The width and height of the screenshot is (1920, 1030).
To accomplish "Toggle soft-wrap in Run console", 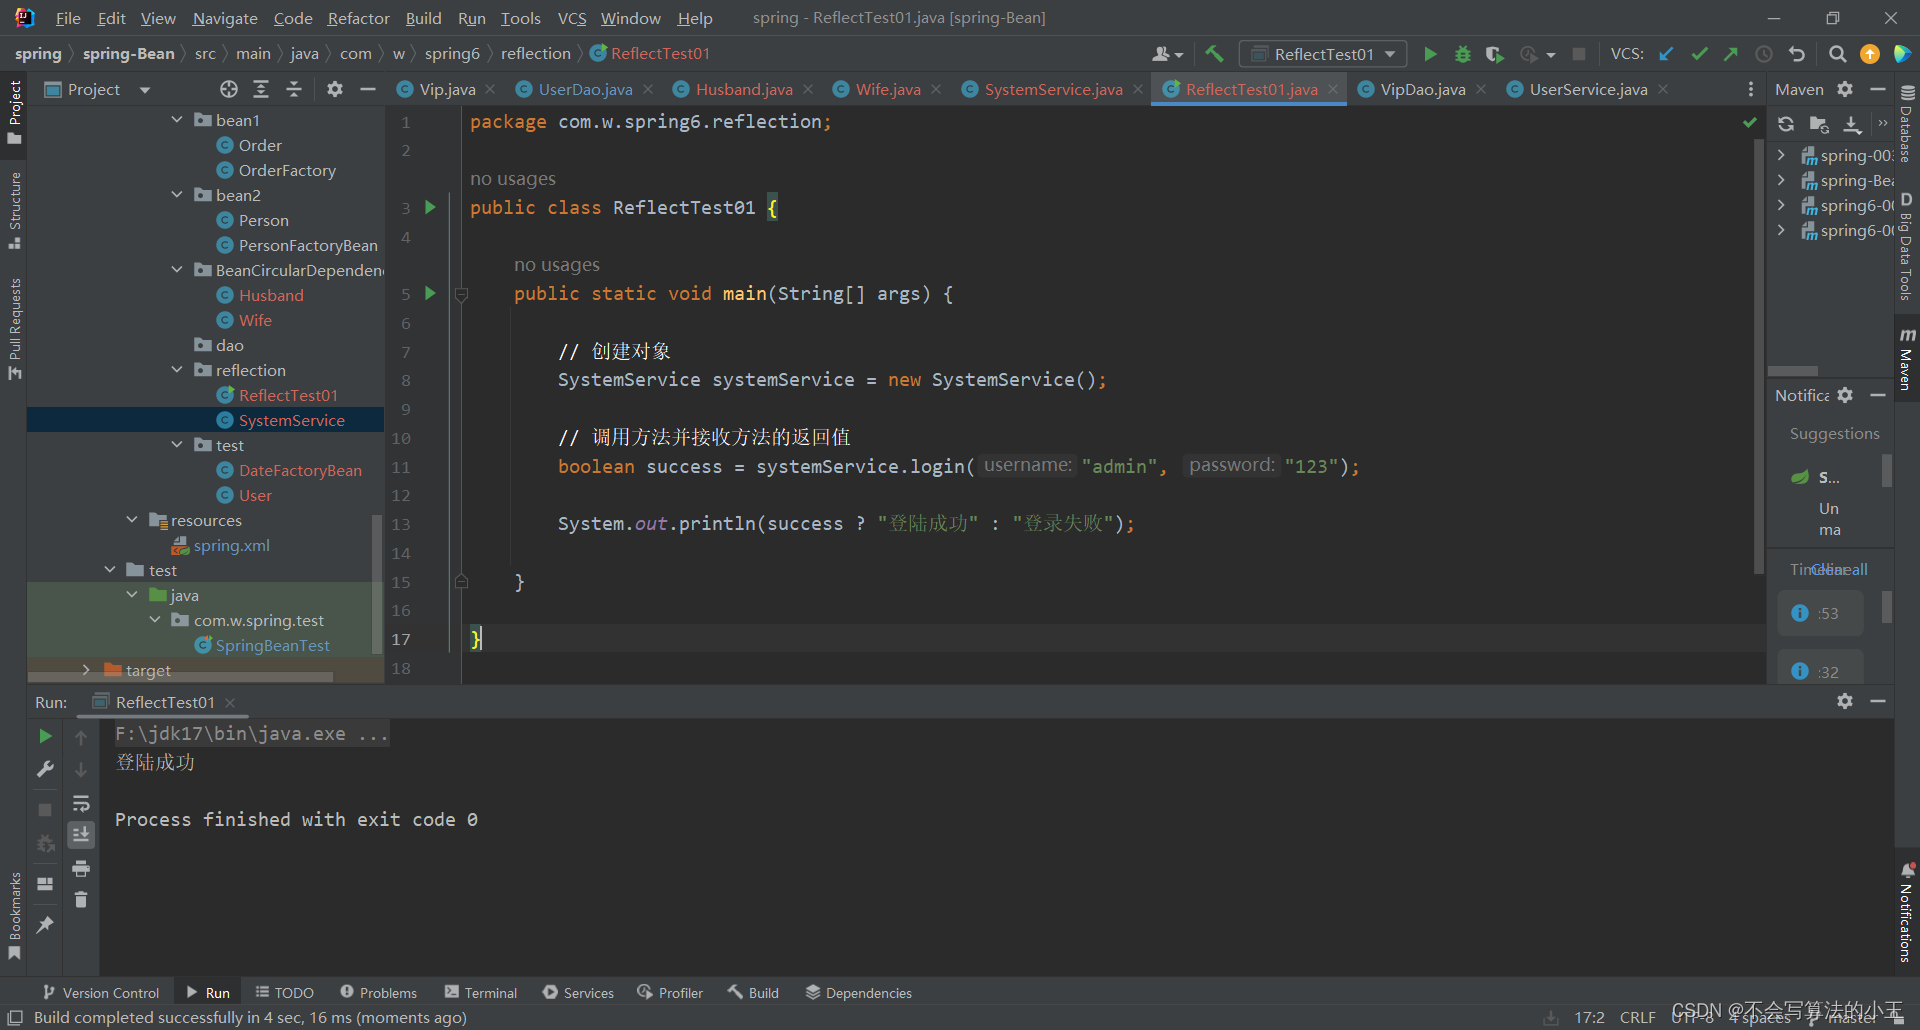I will coord(81,803).
